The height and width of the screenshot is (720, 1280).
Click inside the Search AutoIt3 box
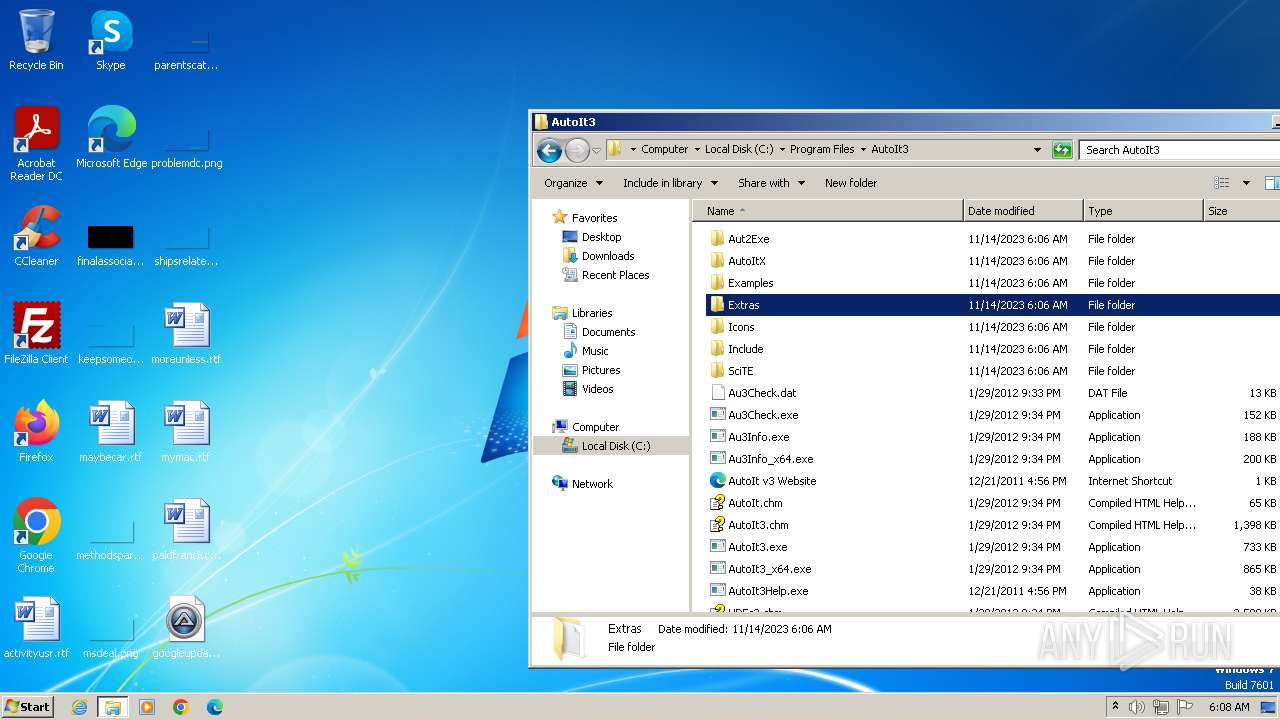(1180, 150)
